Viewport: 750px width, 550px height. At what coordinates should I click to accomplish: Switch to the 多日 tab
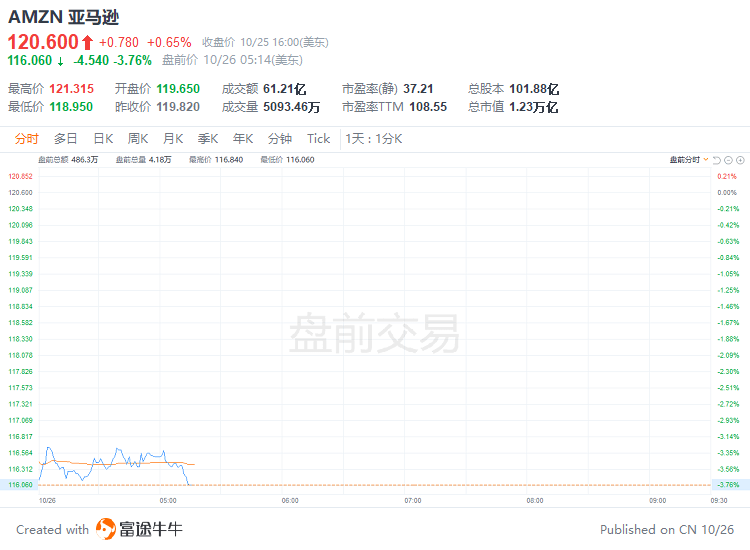point(66,139)
